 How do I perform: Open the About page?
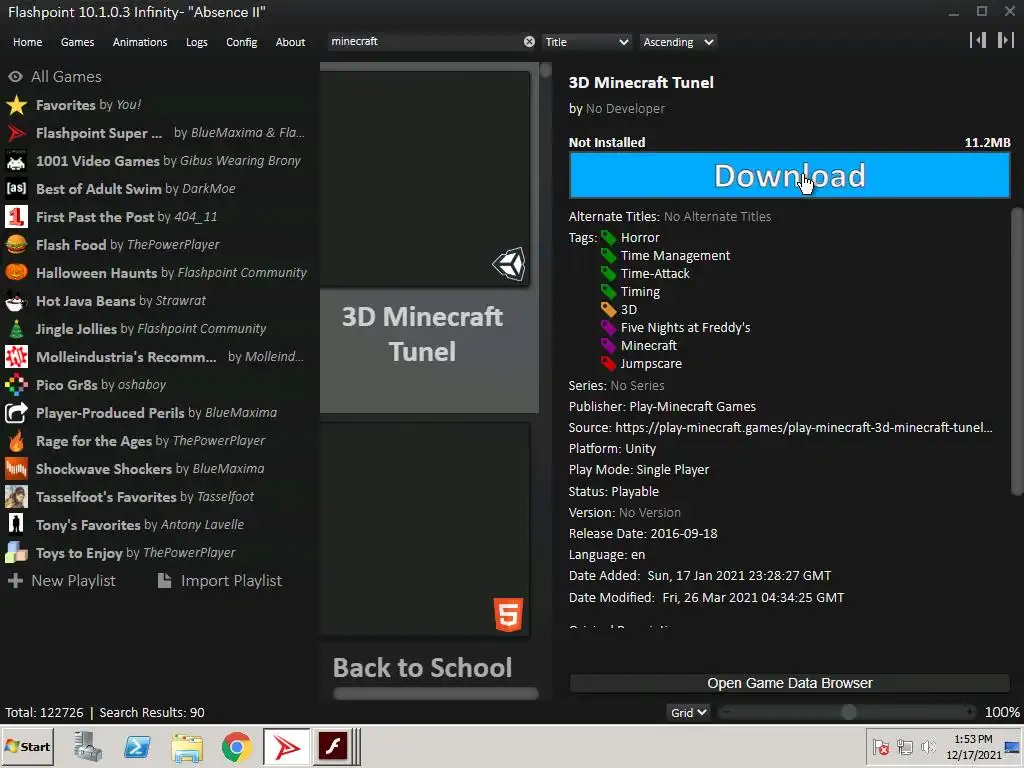(290, 42)
